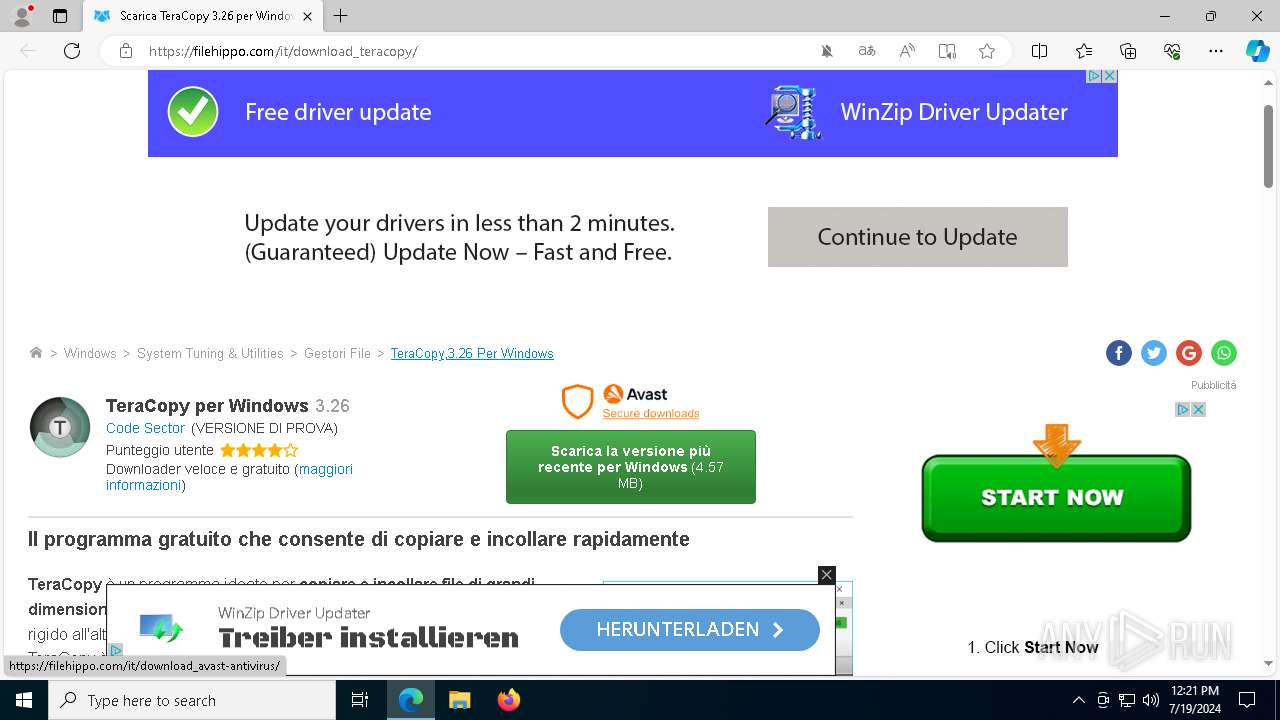Open the Copilot sidebar
The image size is (1280, 720).
point(1257,51)
